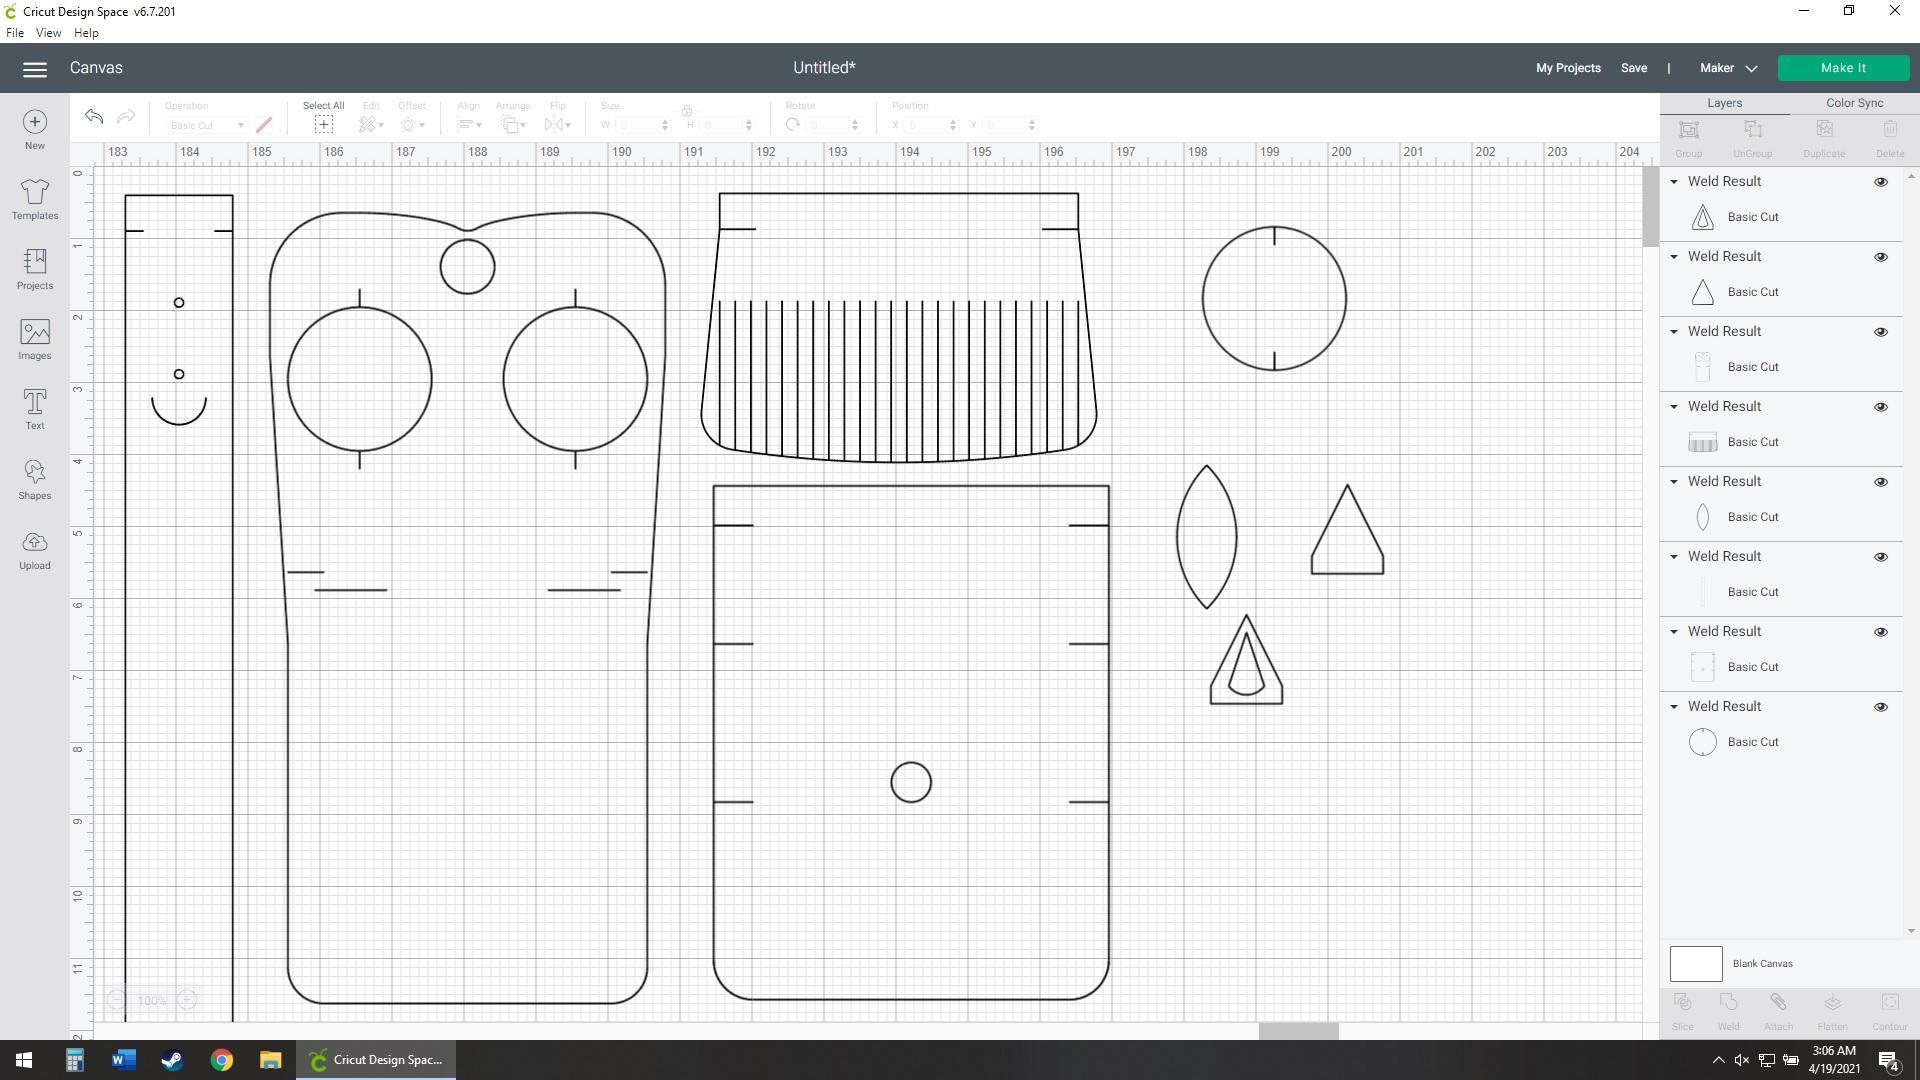Image resolution: width=1920 pixels, height=1080 pixels.
Task: Click the color swatch beside the operation dropdown
Action: [x=264, y=124]
